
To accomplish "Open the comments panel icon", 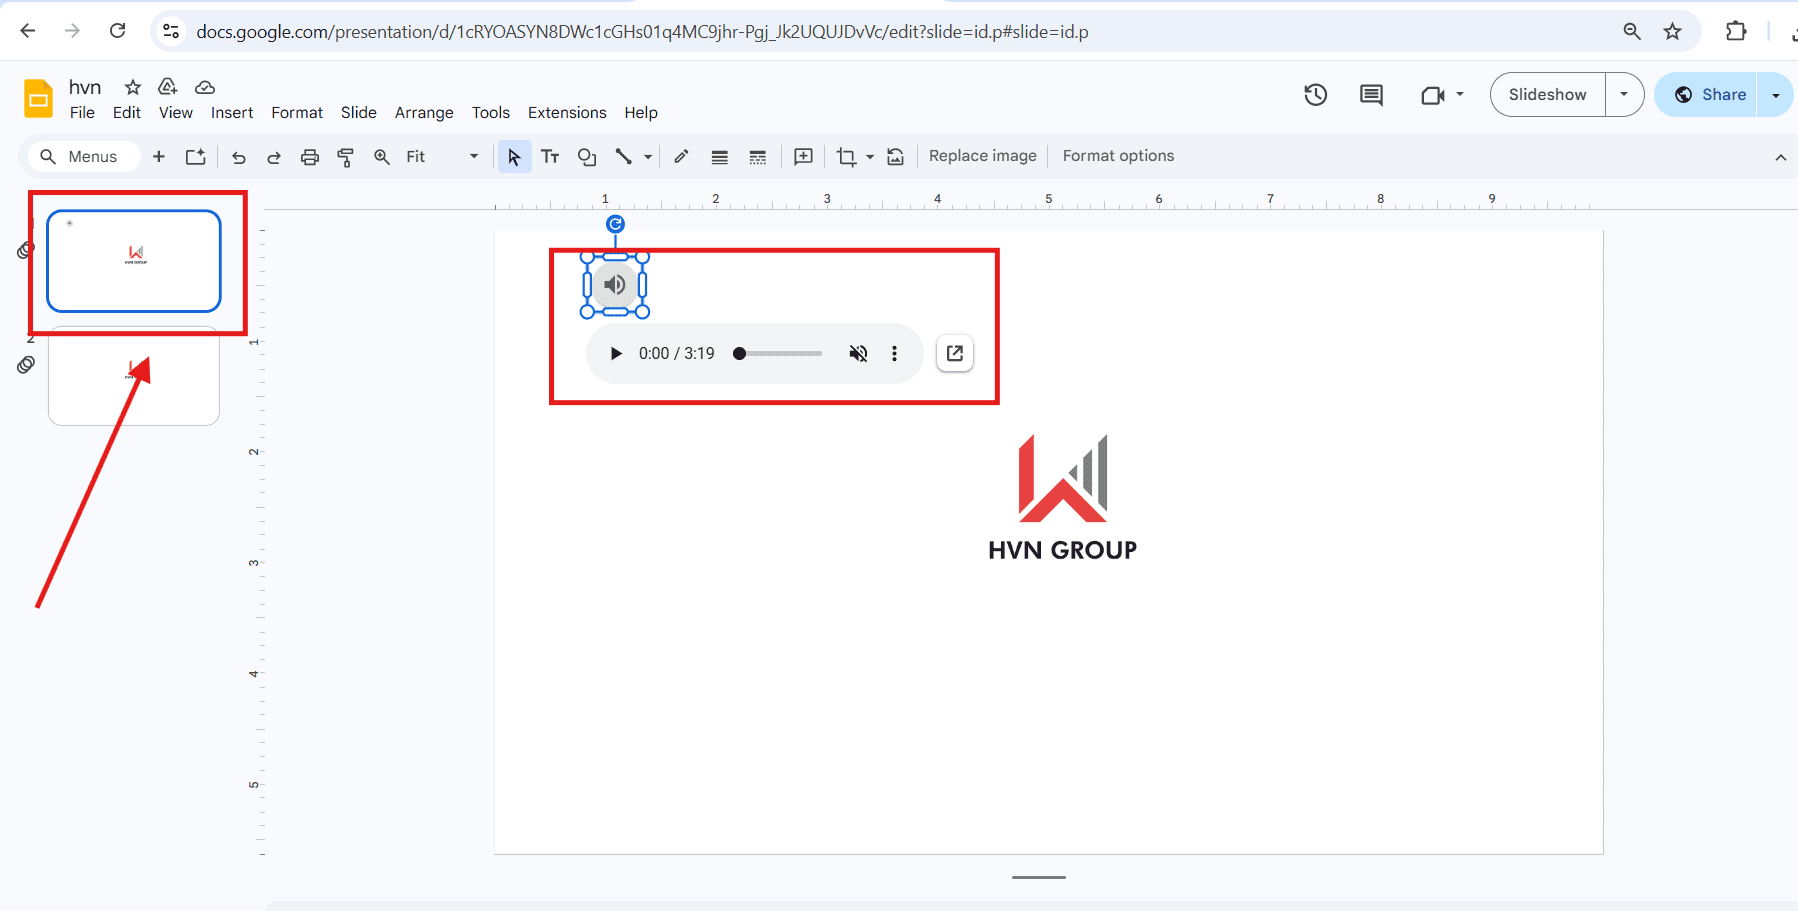I will point(1371,95).
